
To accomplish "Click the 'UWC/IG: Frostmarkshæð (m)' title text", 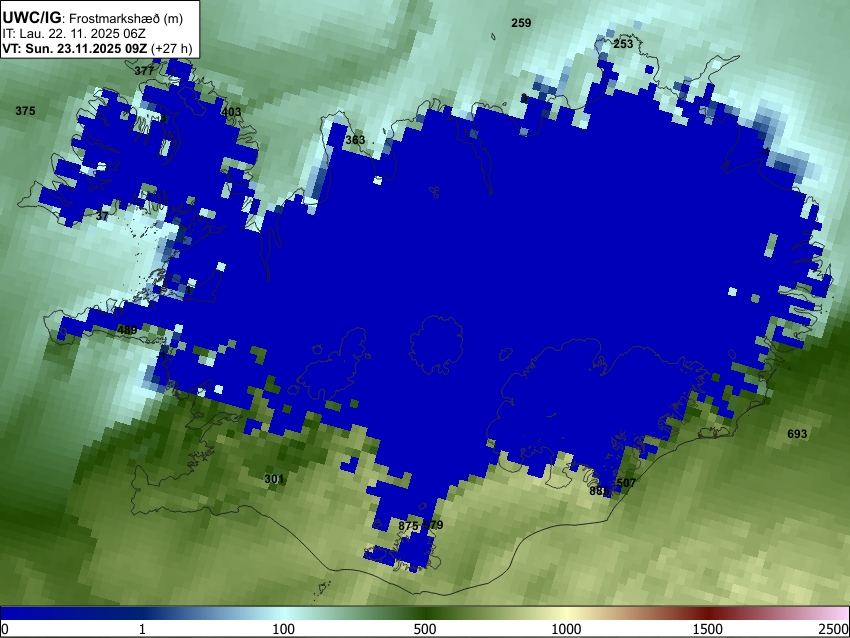I will pos(93,18).
